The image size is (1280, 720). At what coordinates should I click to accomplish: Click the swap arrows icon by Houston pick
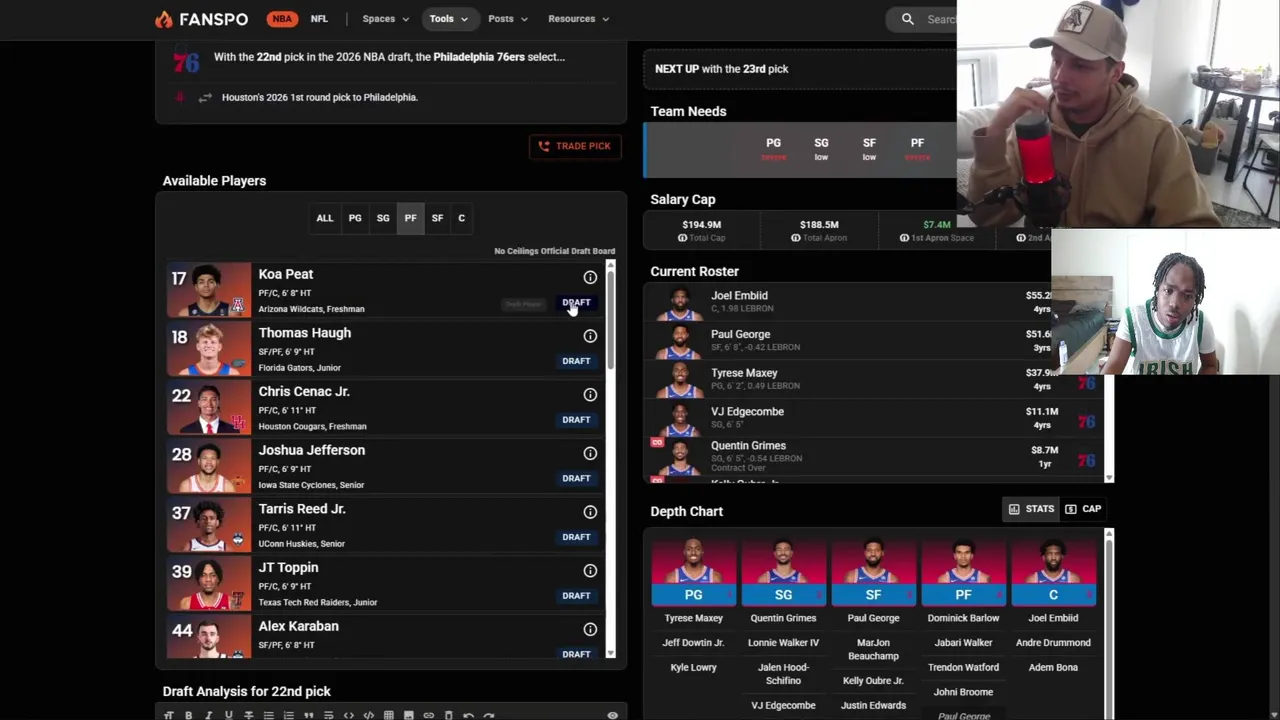[x=205, y=97]
